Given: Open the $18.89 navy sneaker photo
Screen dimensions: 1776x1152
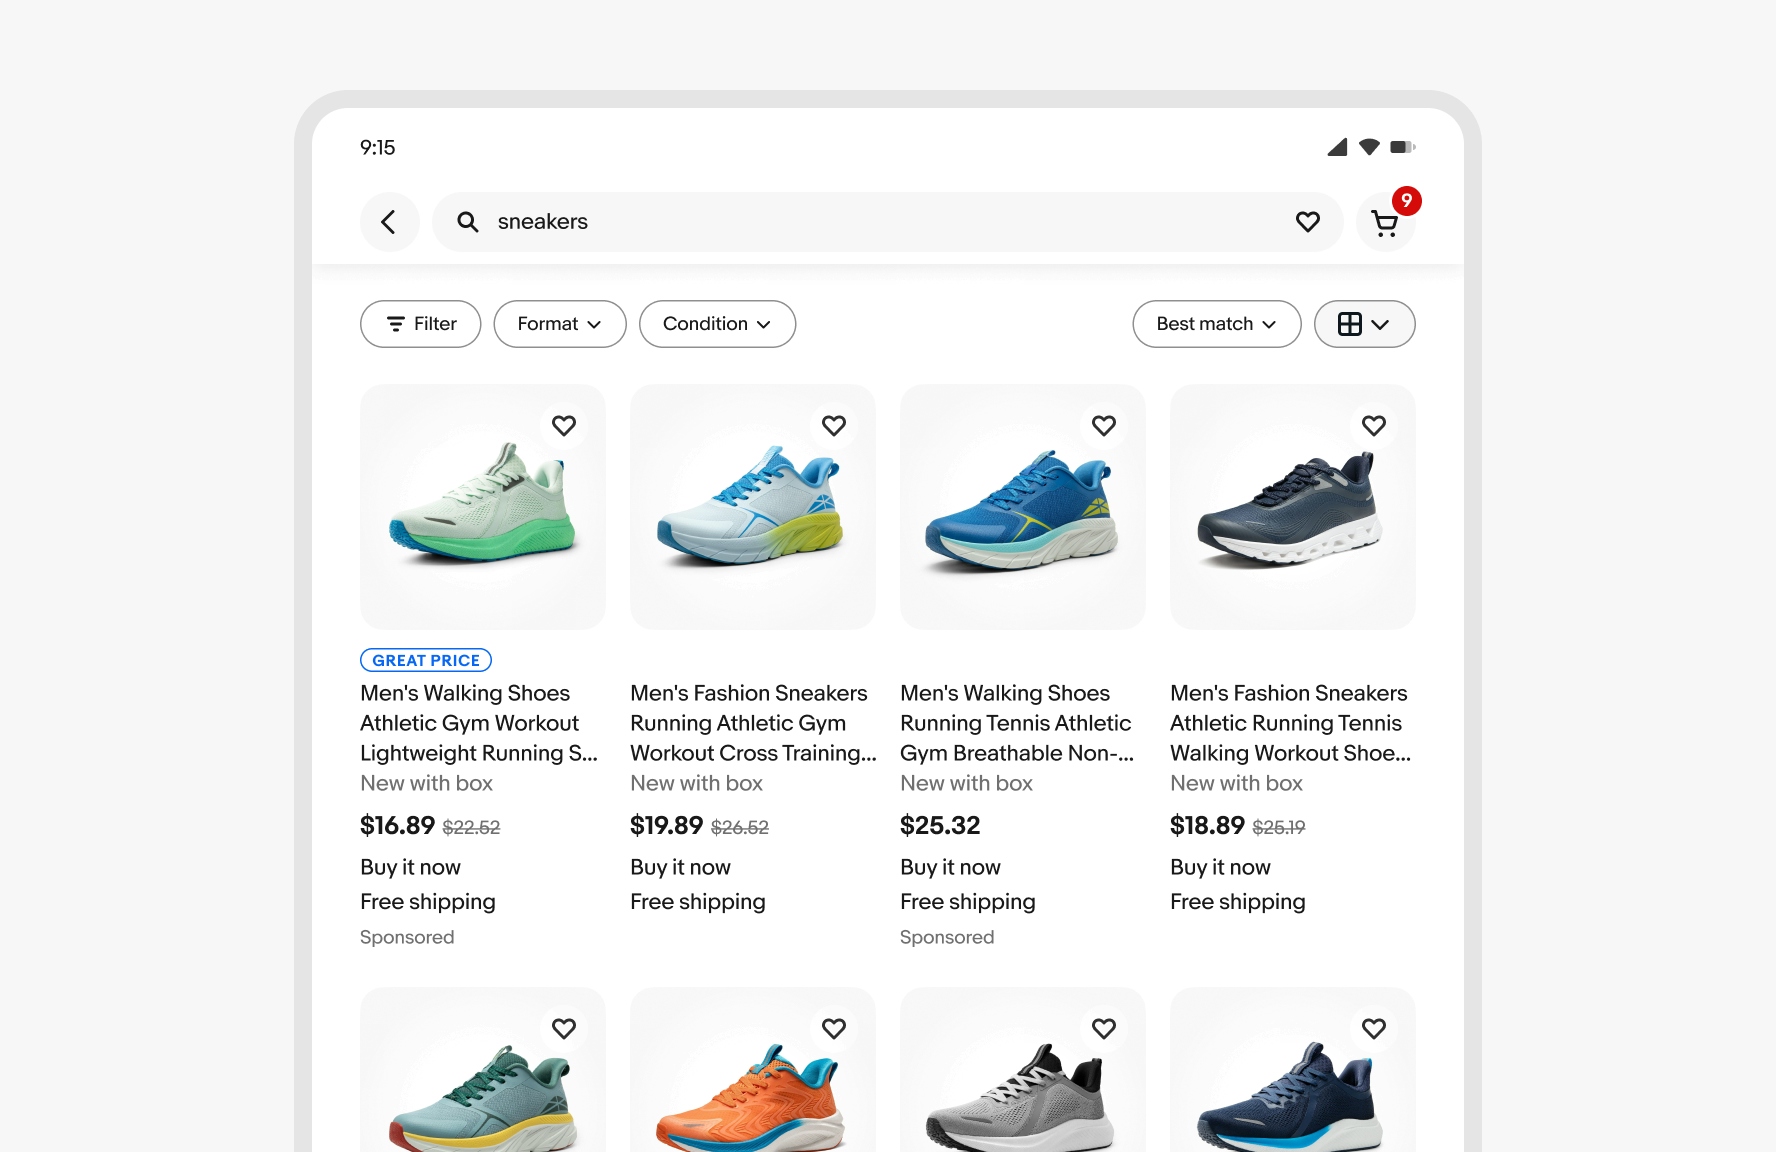Looking at the screenshot, I should pos(1293,507).
